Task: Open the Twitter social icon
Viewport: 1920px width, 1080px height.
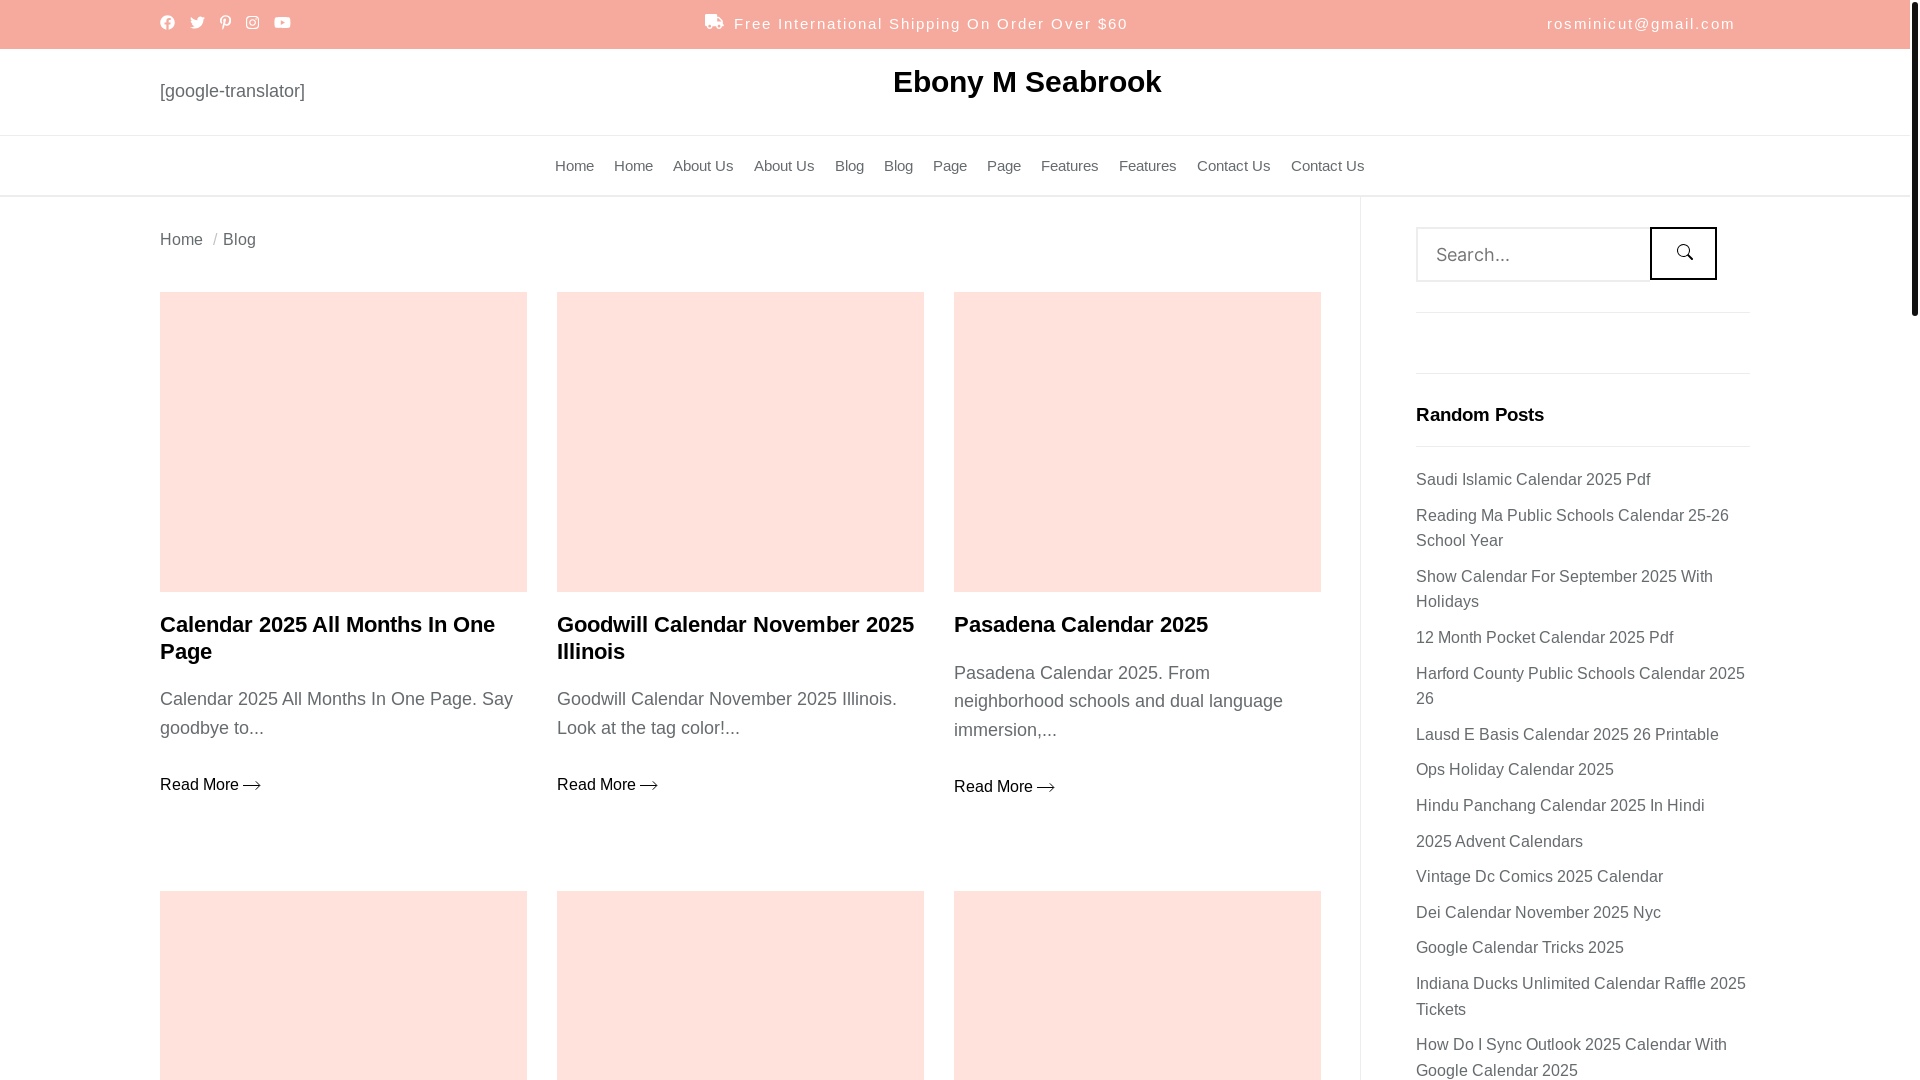Action: [x=197, y=22]
